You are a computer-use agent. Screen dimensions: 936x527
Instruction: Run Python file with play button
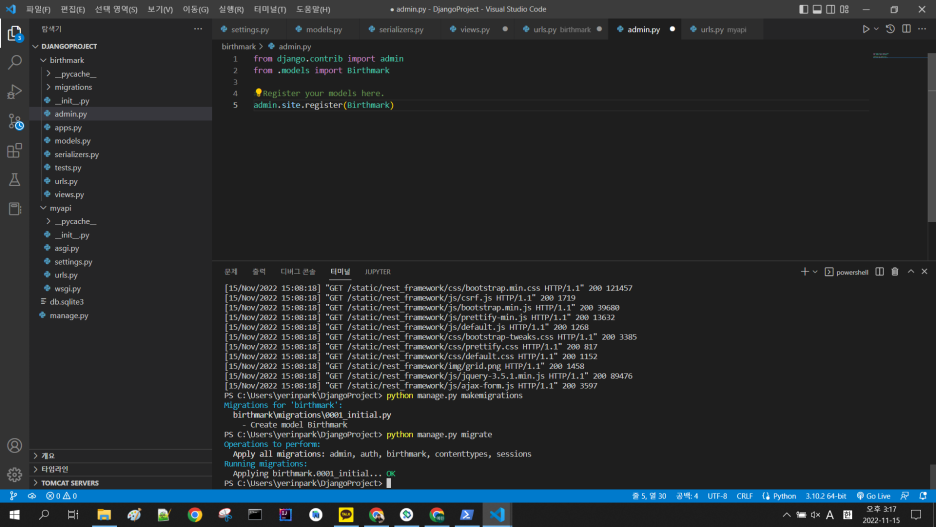click(x=866, y=29)
